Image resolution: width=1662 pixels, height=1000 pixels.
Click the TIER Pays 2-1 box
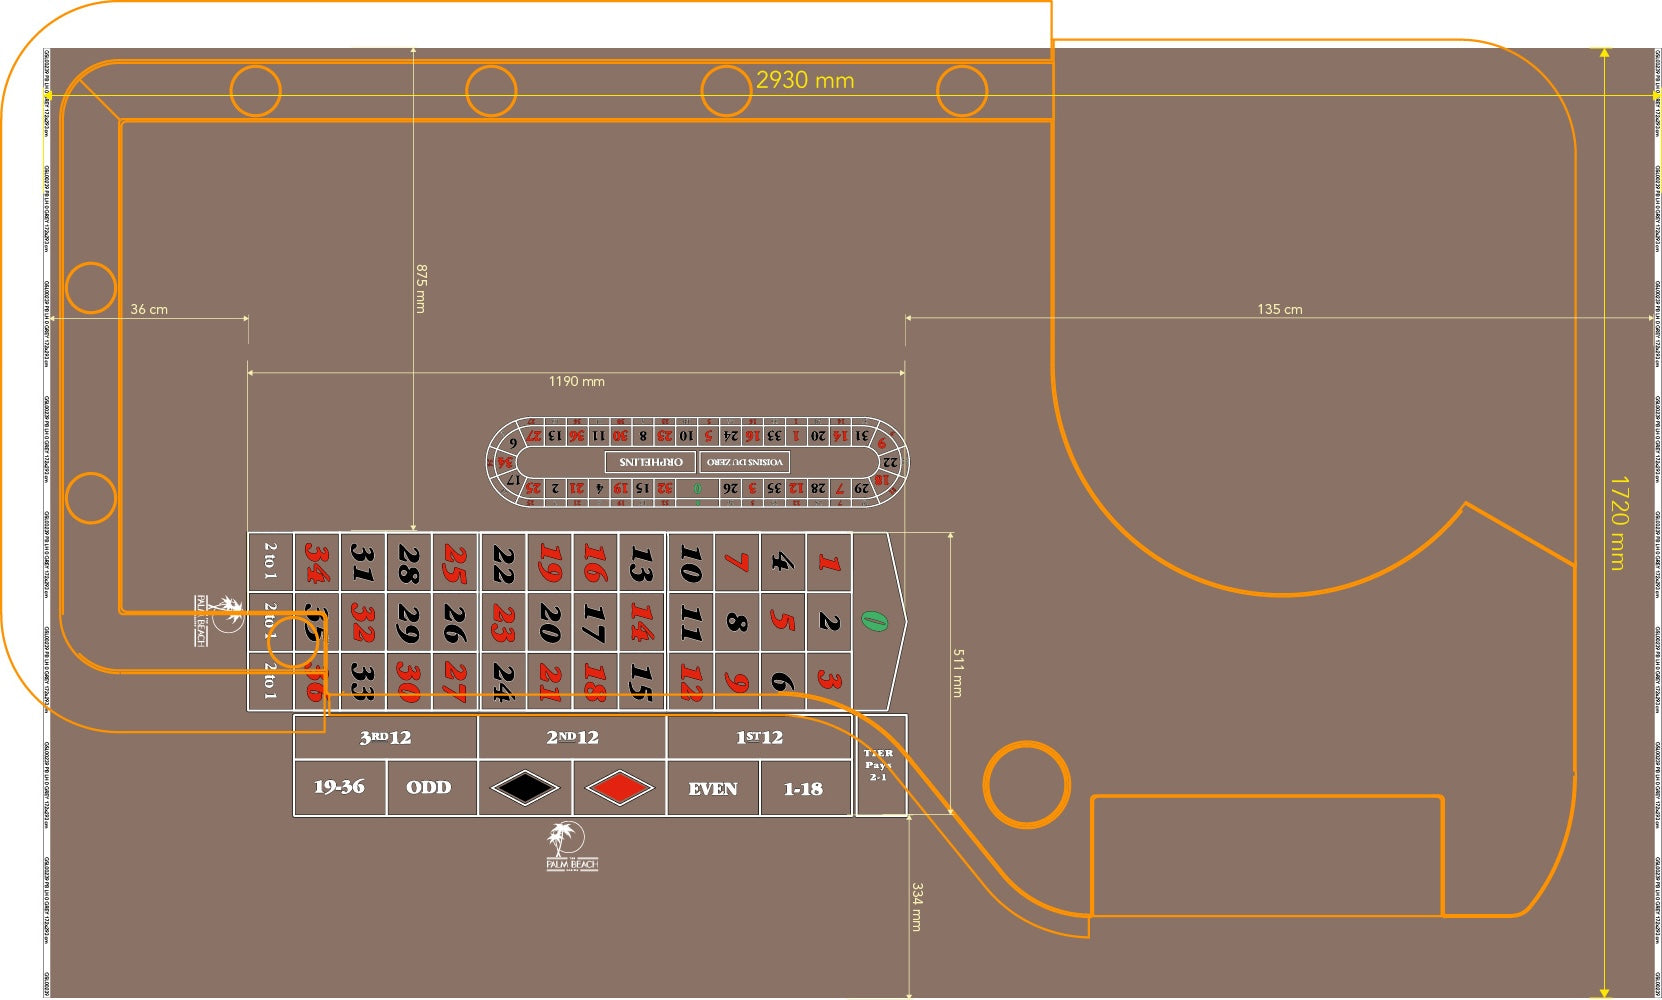[880, 765]
